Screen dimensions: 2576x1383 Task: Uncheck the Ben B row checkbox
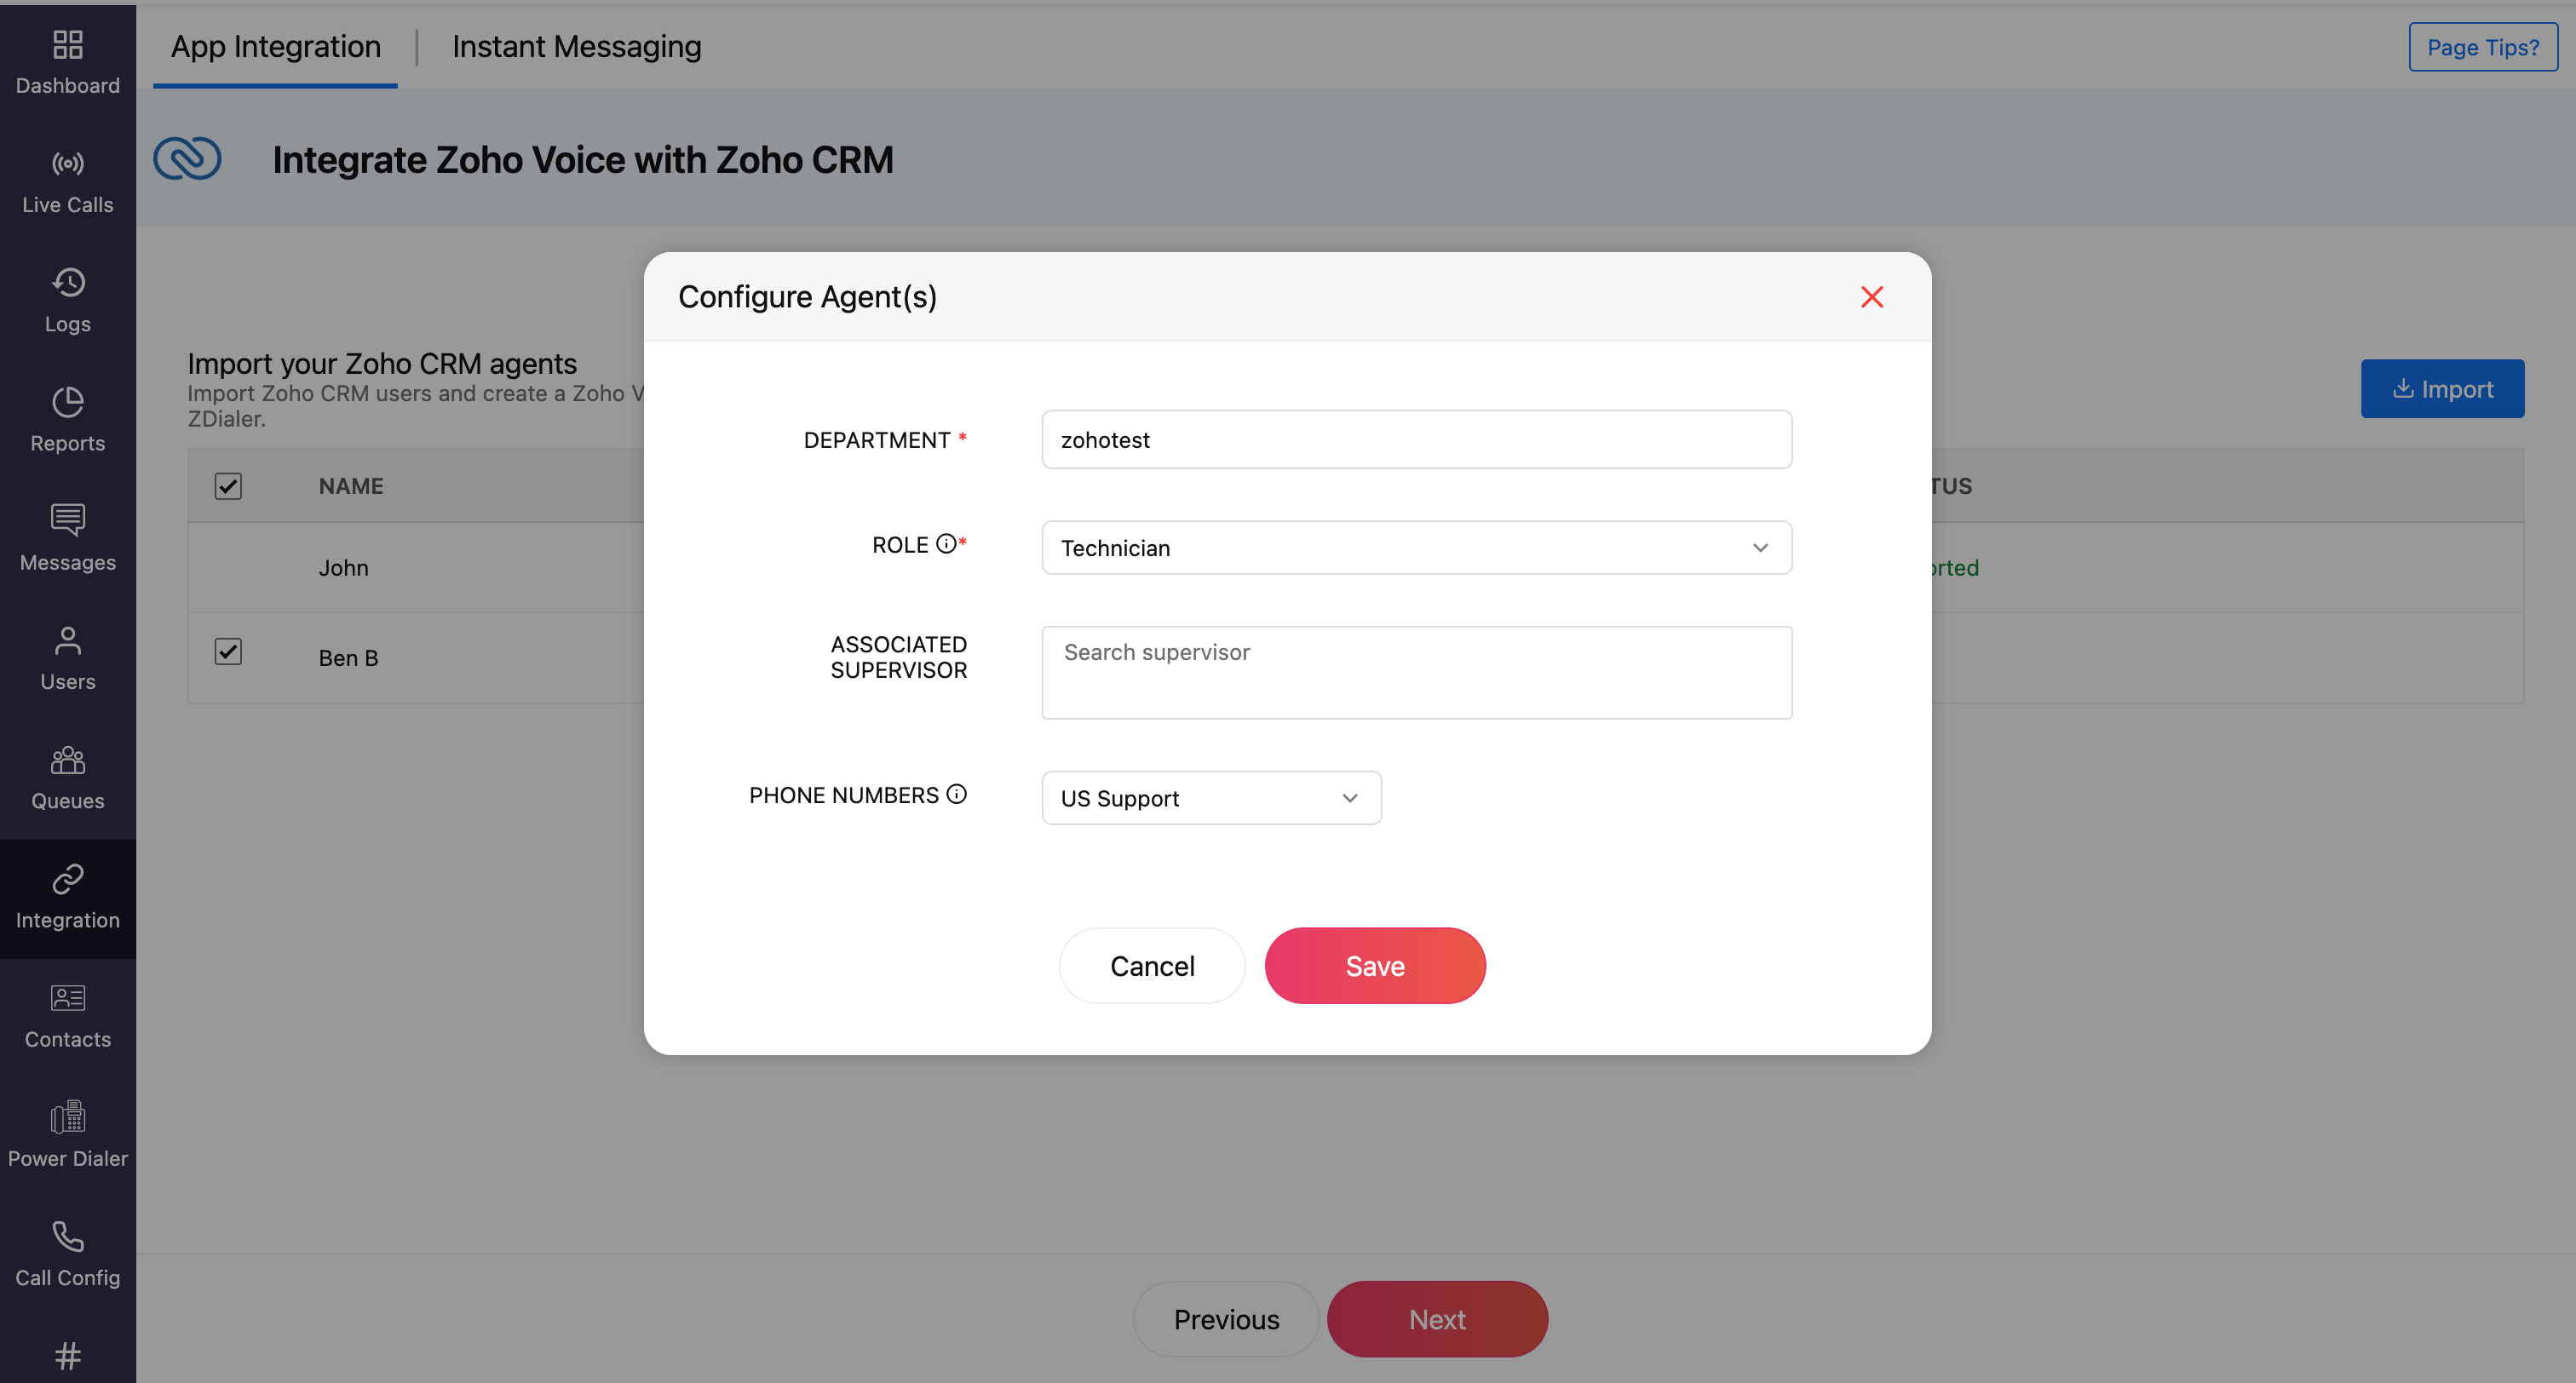click(228, 652)
